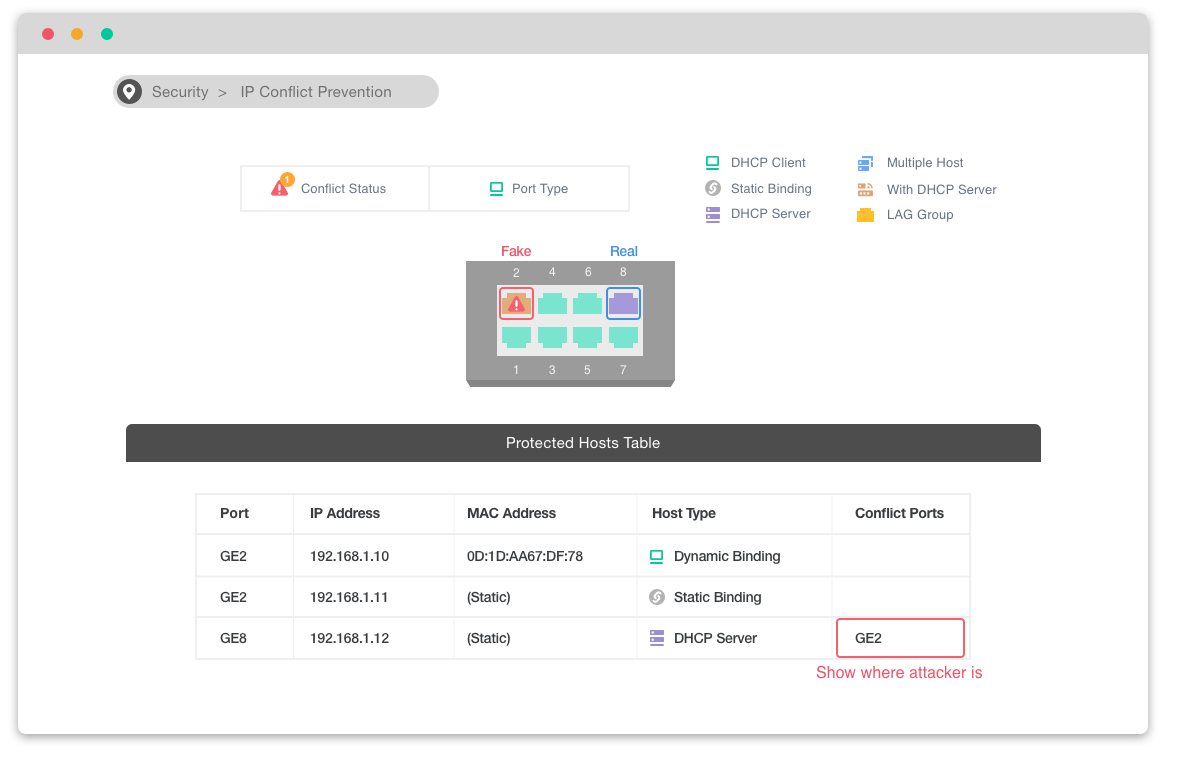Image resolution: width=1177 pixels, height=768 pixels.
Task: Select the GE8 port cell
Action: (233, 638)
